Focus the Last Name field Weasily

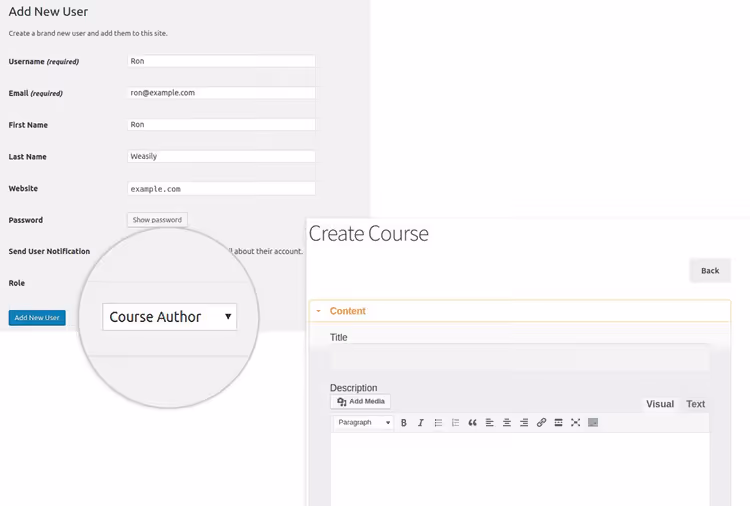[221, 156]
